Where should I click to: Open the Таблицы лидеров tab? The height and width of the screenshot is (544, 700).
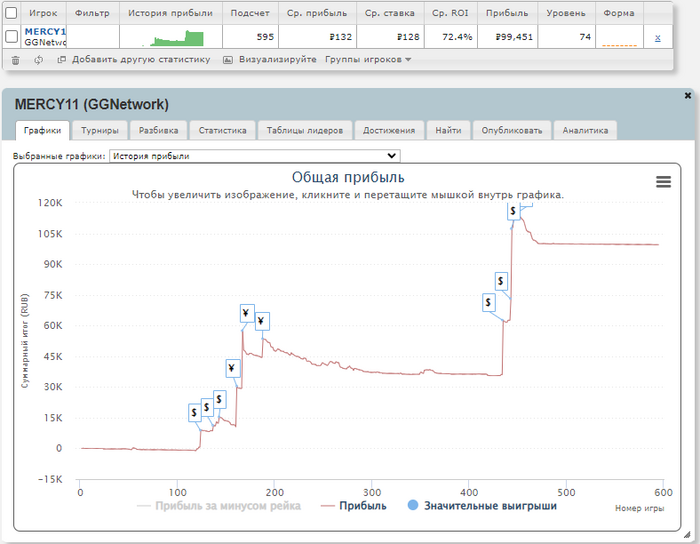305,130
